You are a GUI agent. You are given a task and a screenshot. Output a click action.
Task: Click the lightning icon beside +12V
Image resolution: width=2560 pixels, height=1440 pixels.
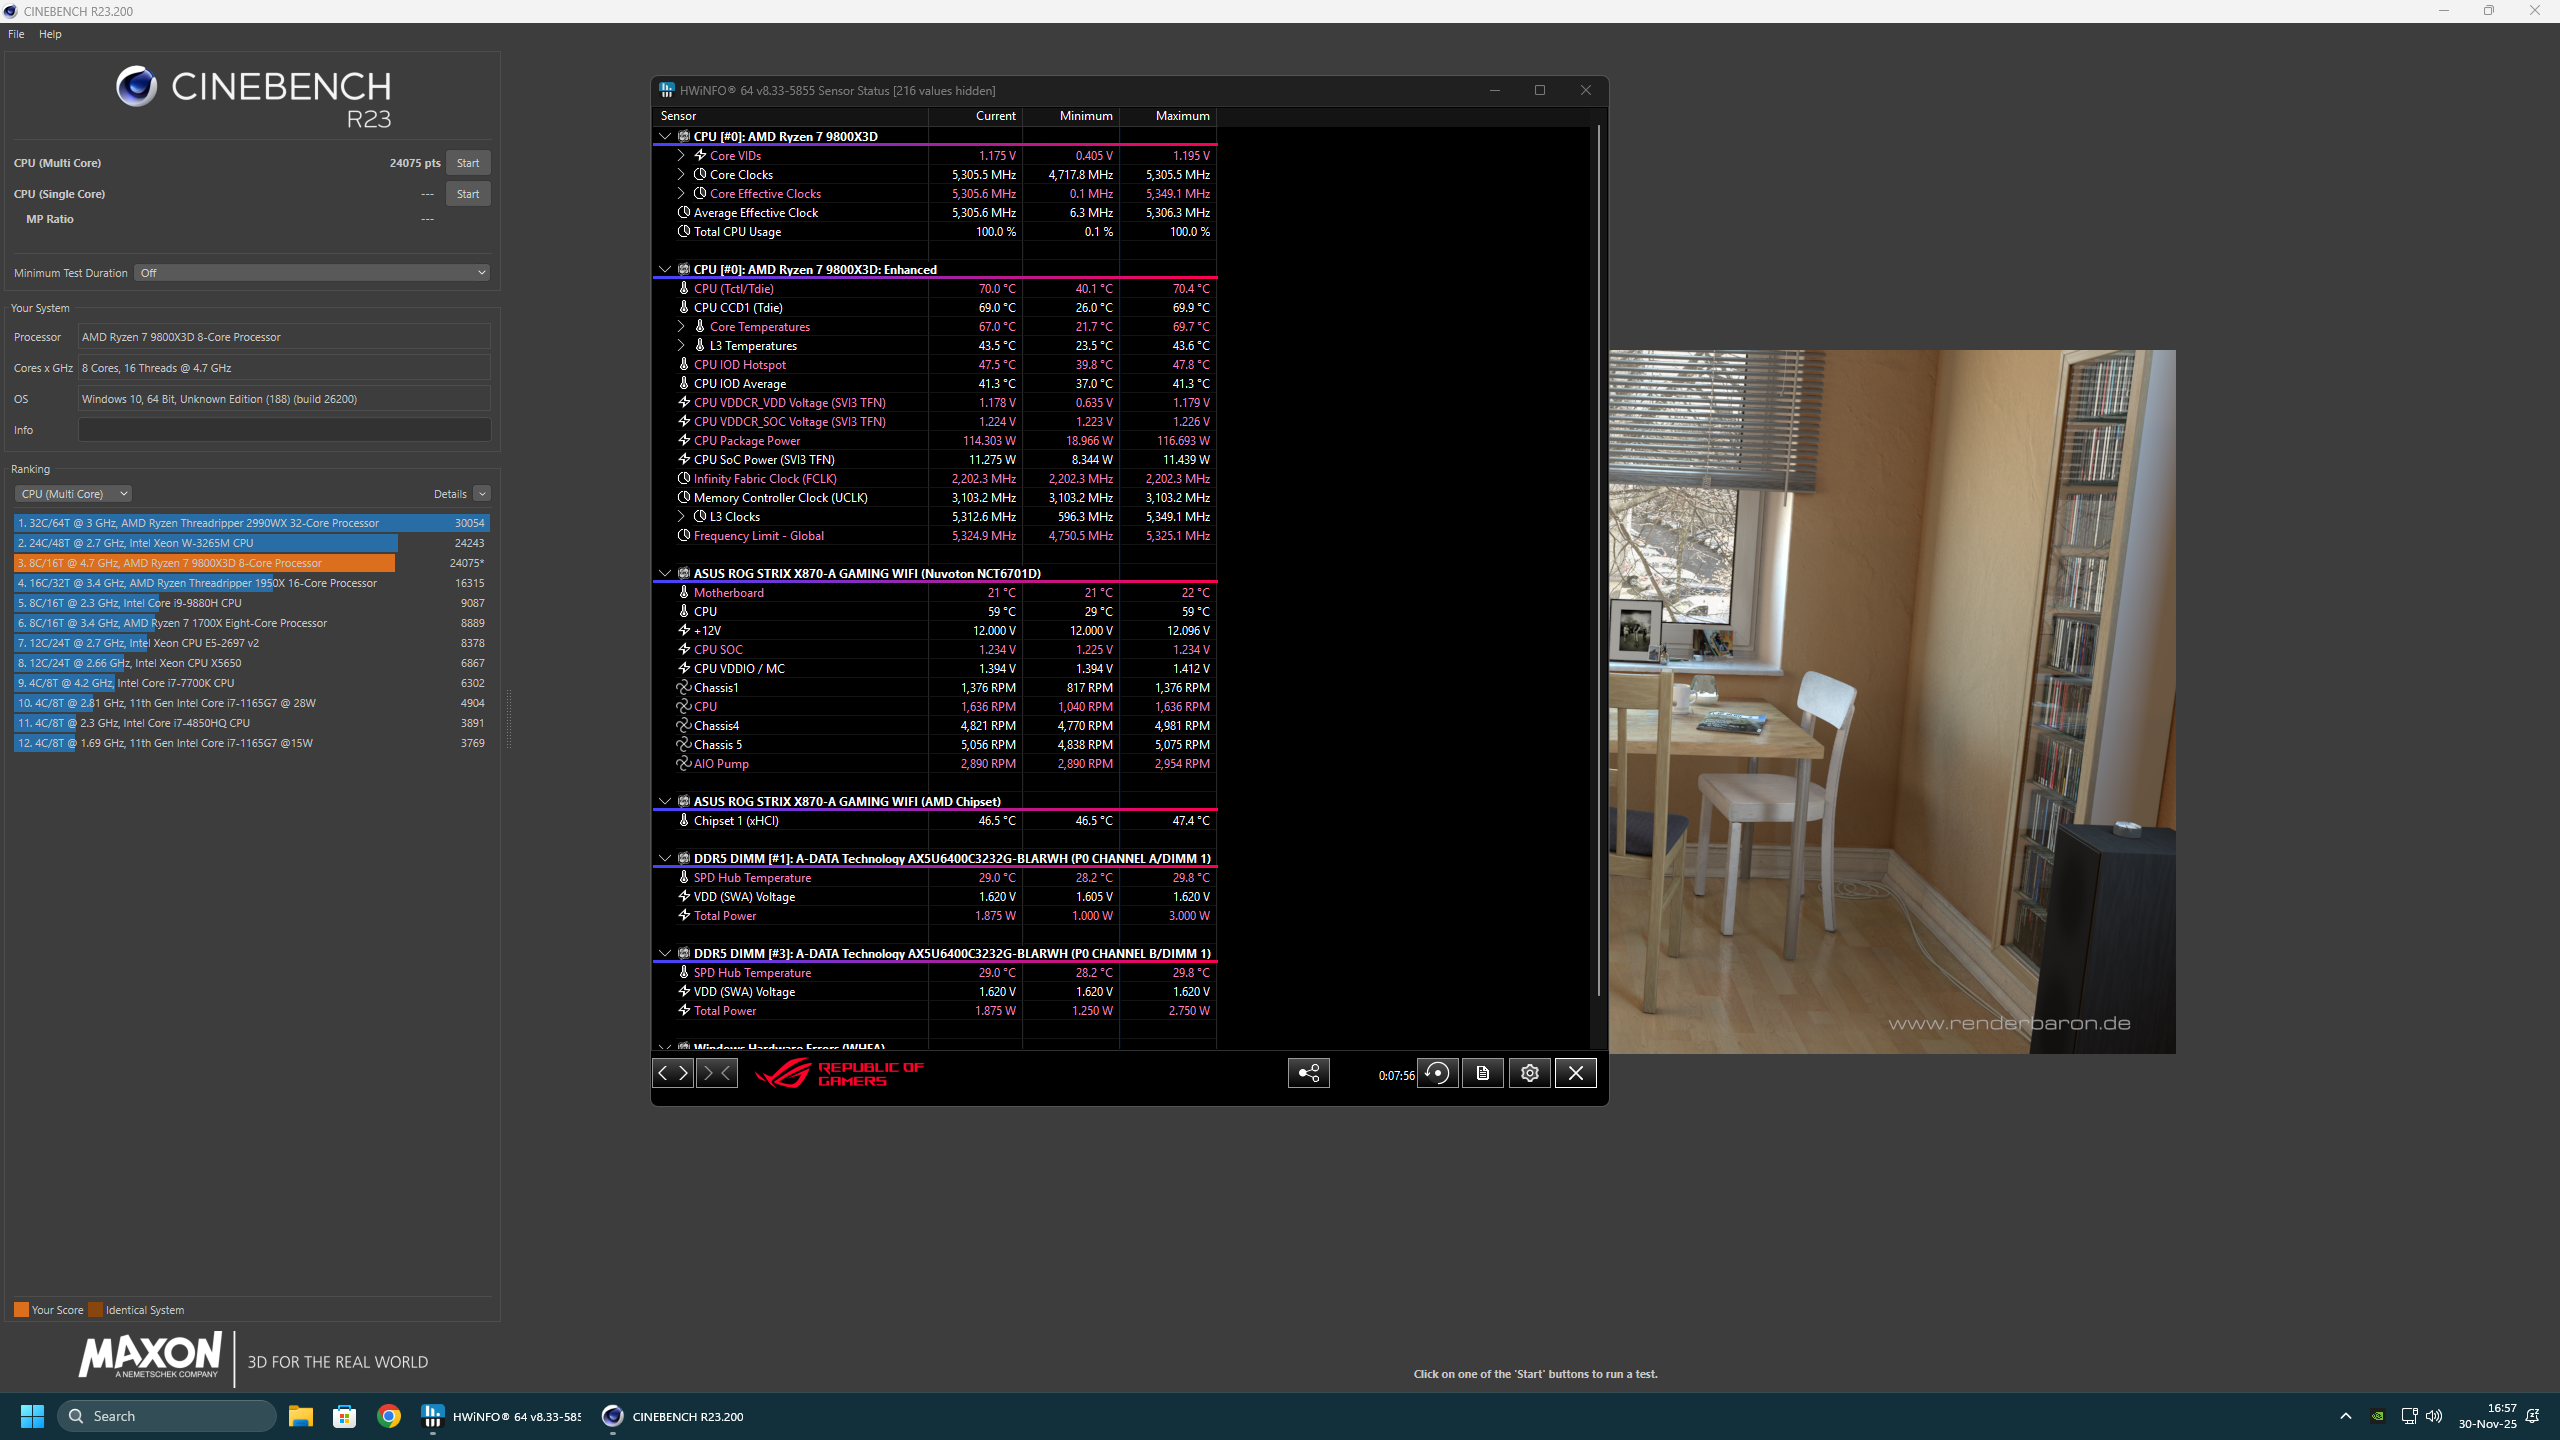click(x=684, y=630)
